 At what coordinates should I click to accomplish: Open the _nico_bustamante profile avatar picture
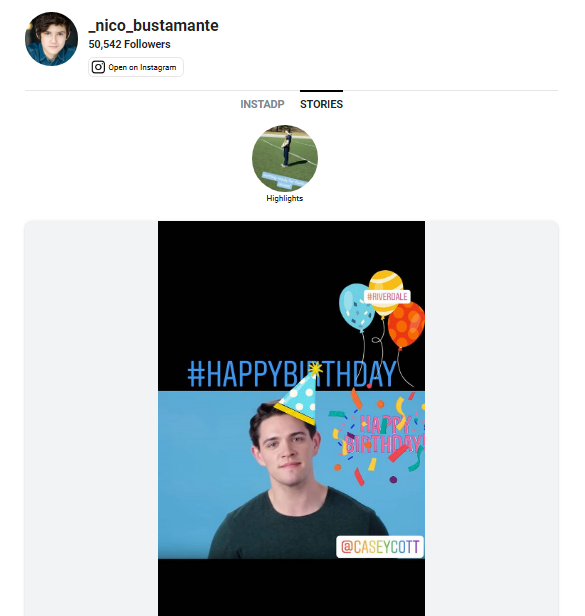[x=51, y=39]
